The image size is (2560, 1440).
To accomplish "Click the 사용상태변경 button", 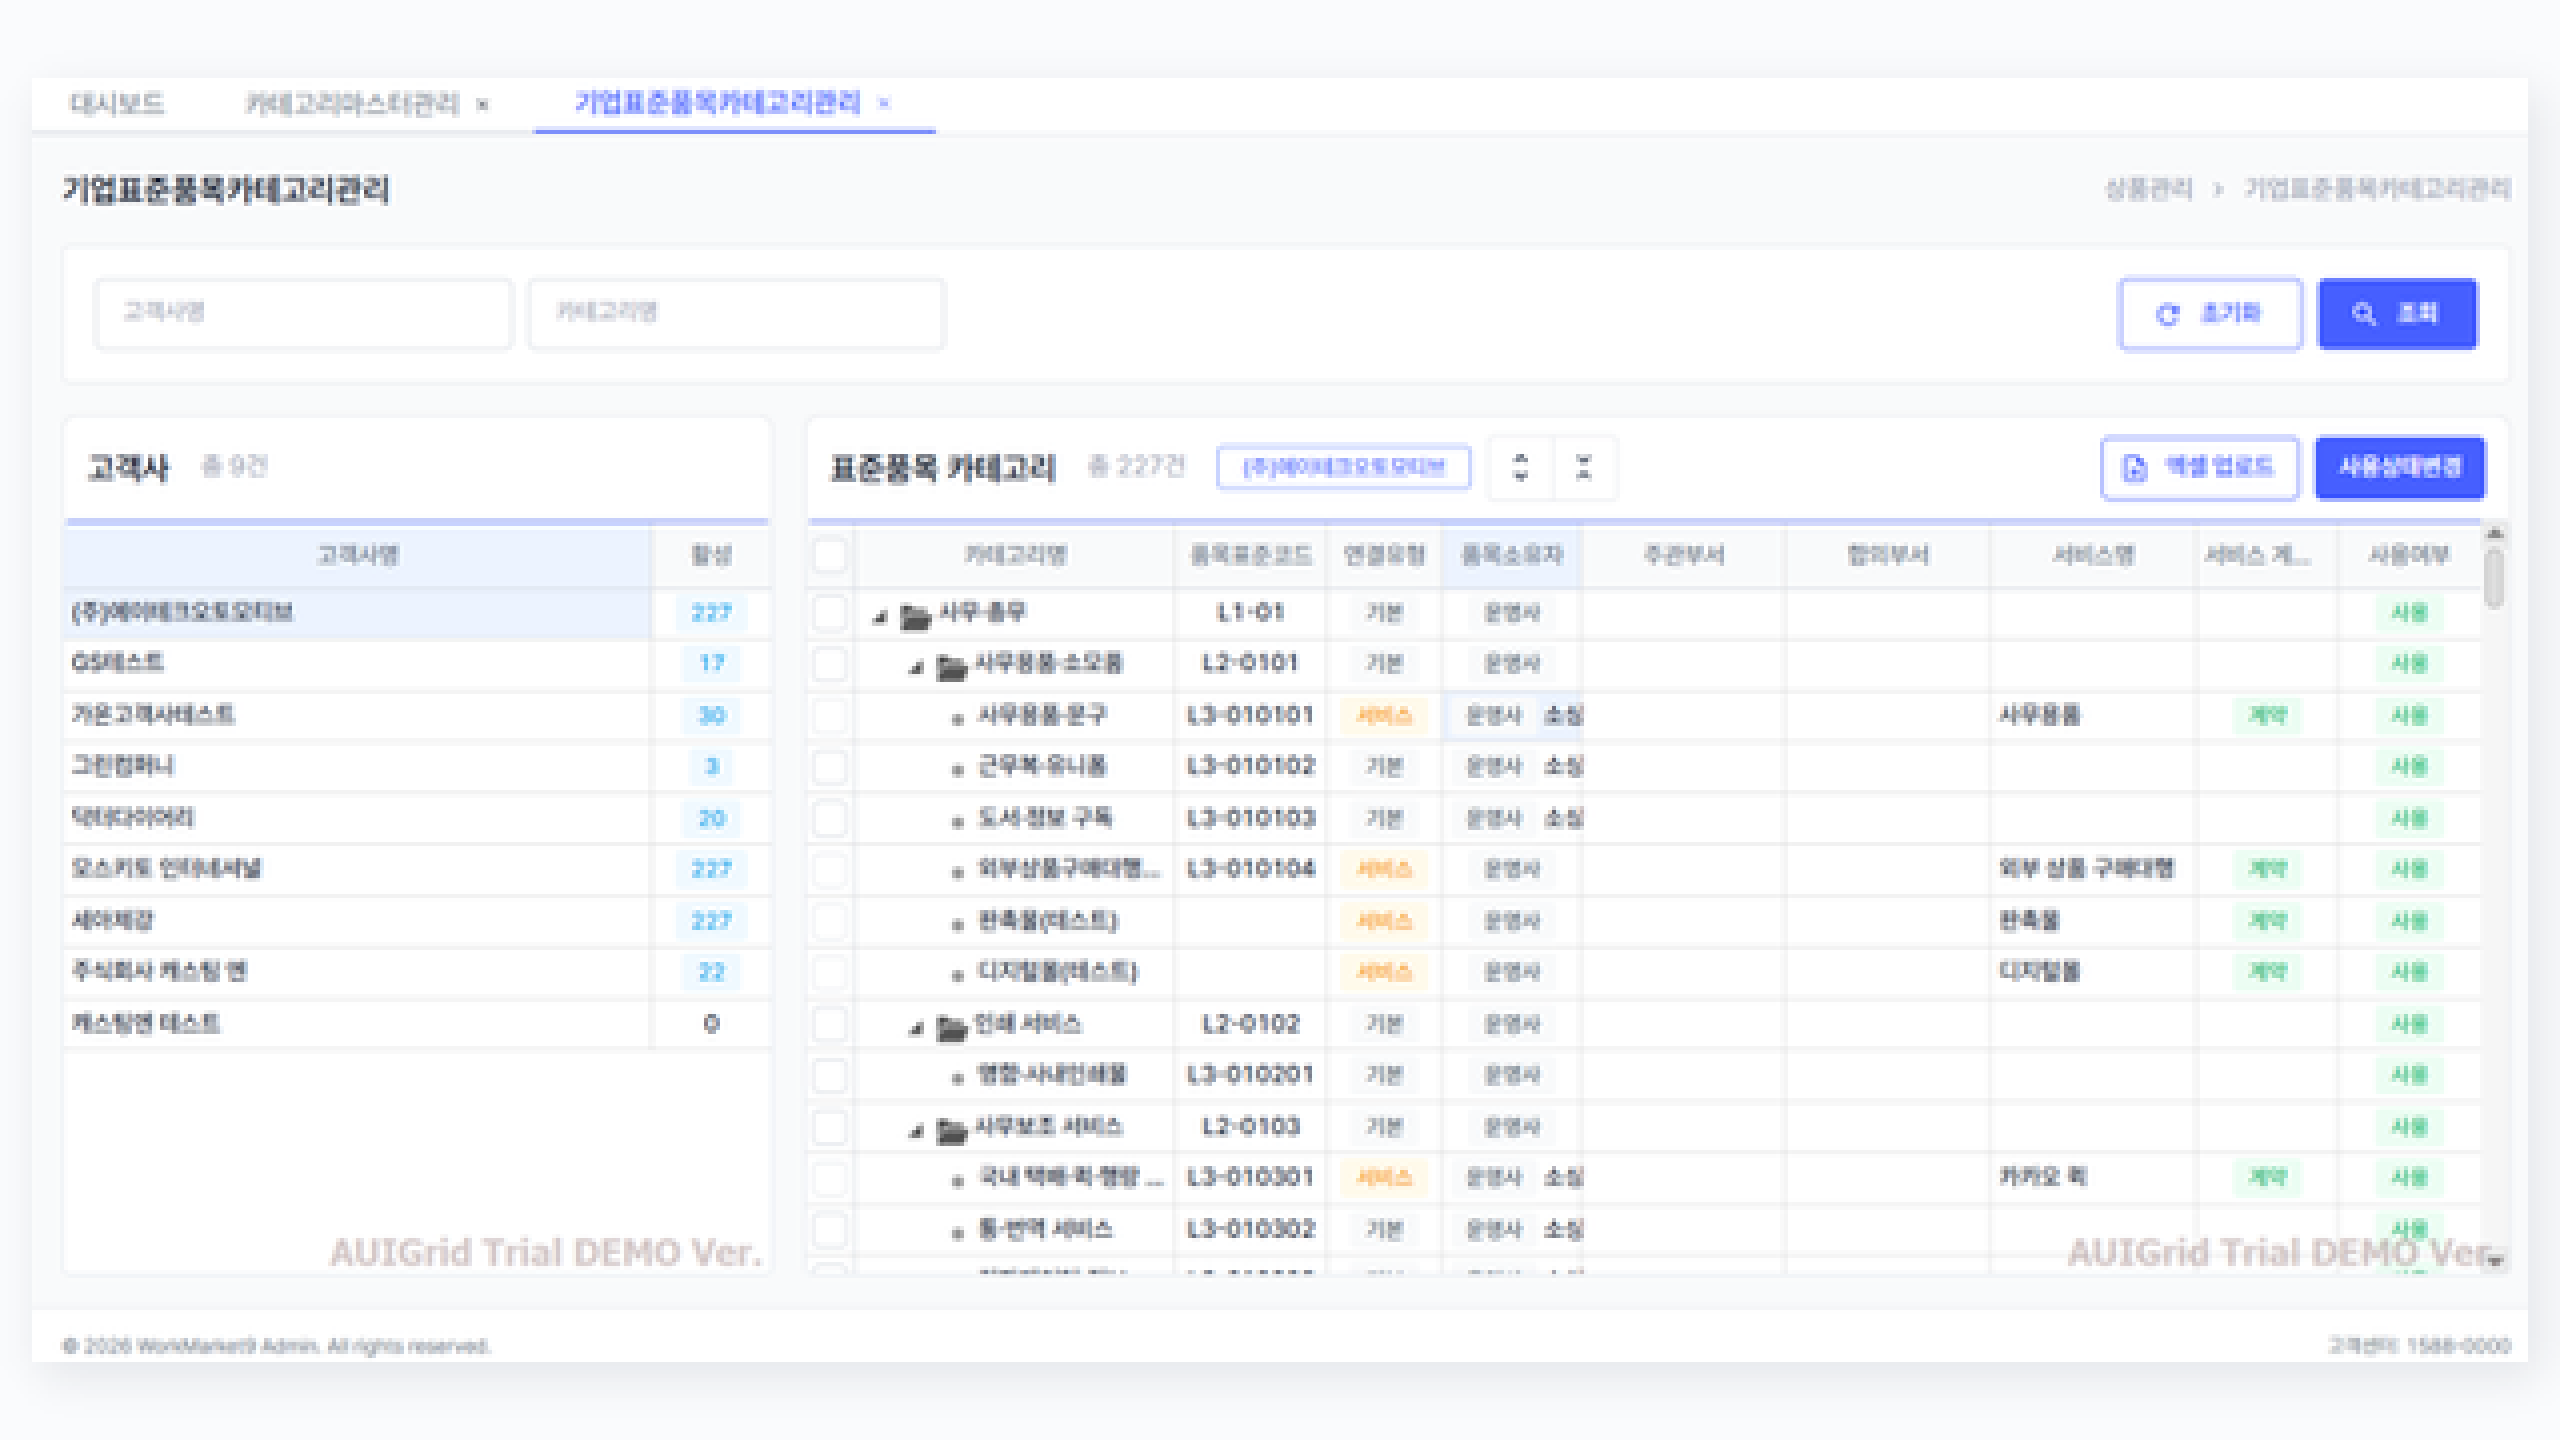I will point(2399,467).
